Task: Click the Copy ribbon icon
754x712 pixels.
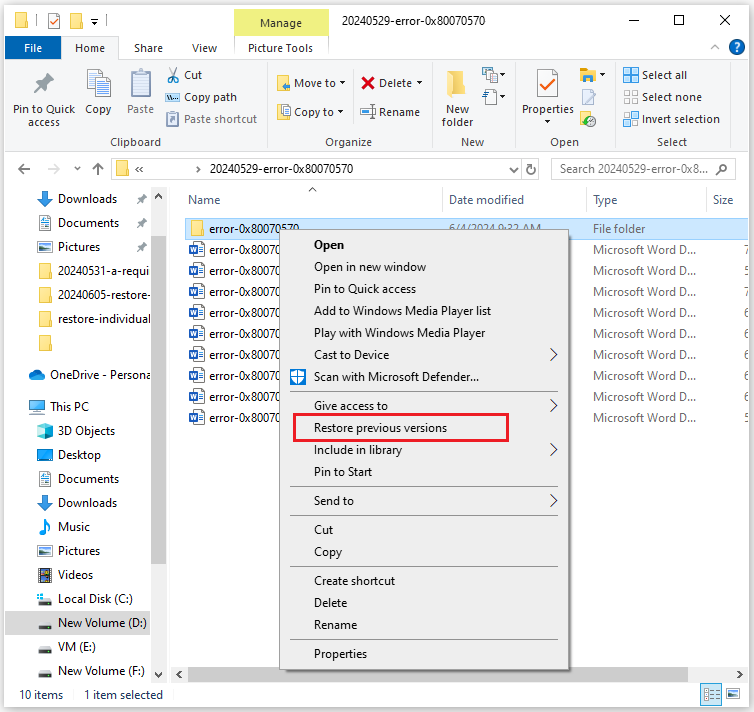Action: pyautogui.click(x=99, y=84)
